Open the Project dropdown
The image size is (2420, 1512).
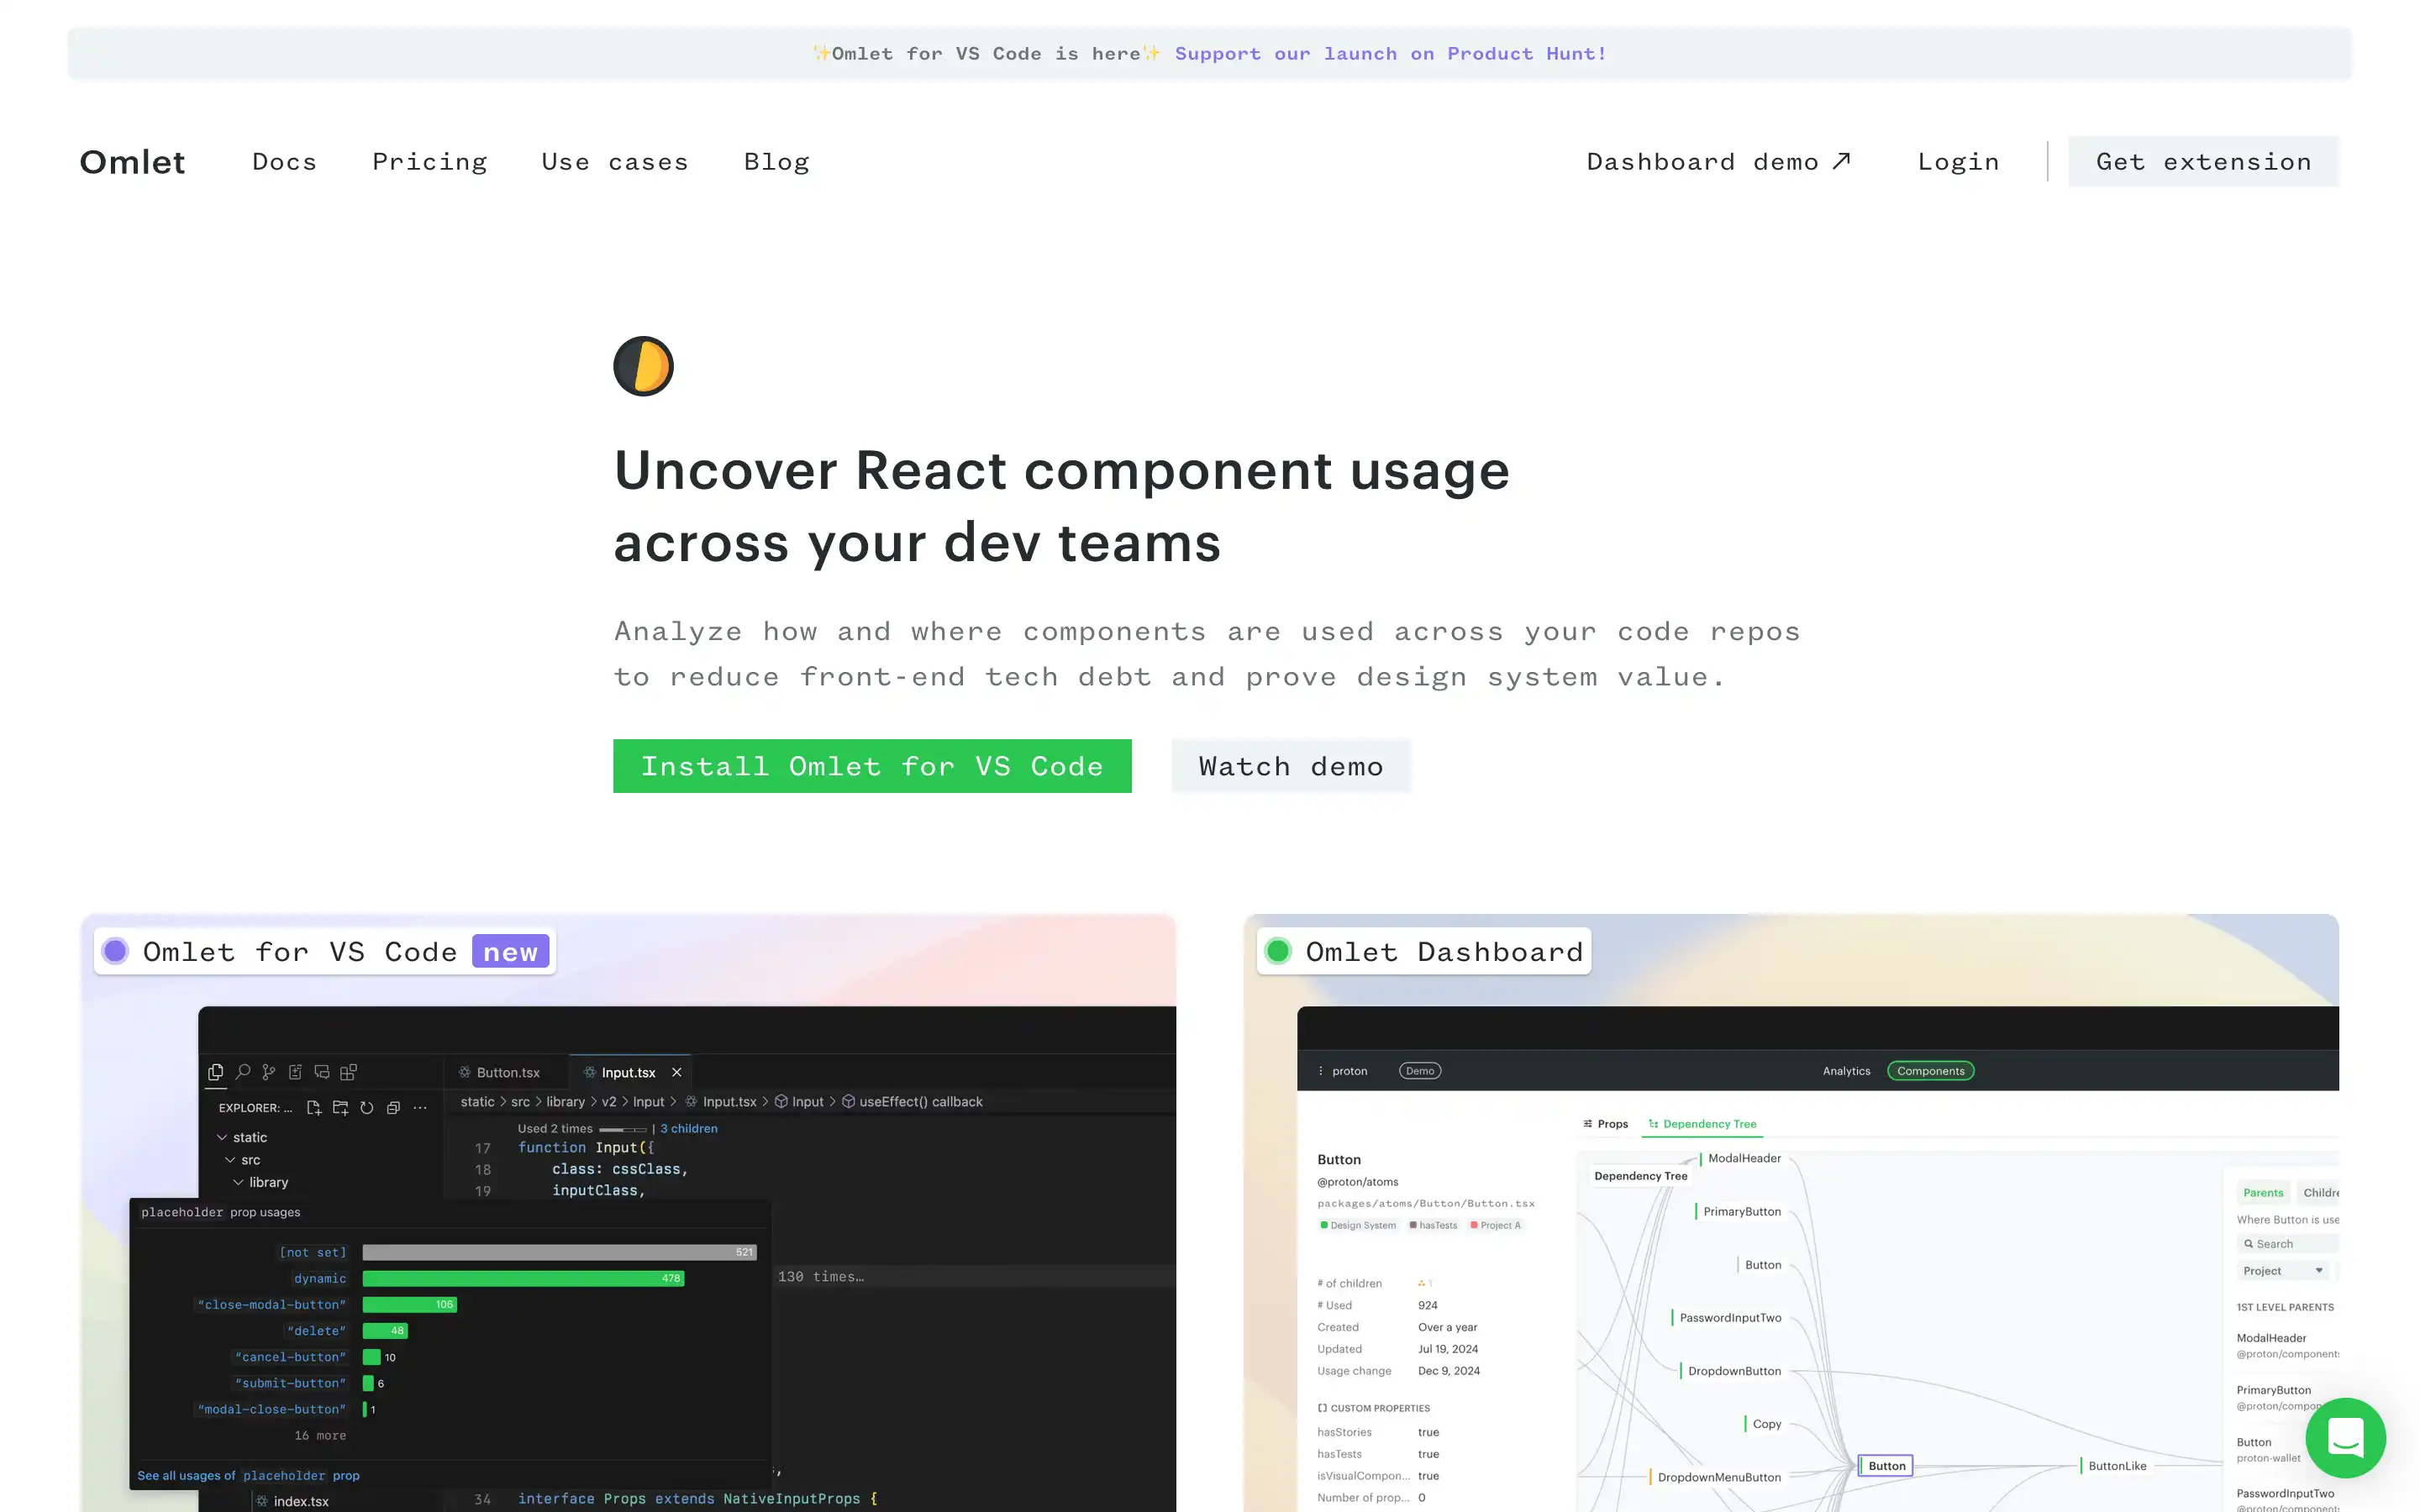(2283, 1271)
